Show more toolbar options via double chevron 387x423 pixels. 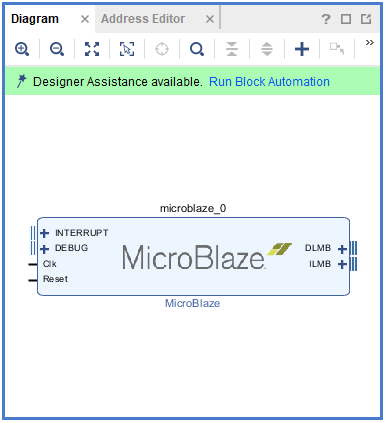tap(370, 43)
